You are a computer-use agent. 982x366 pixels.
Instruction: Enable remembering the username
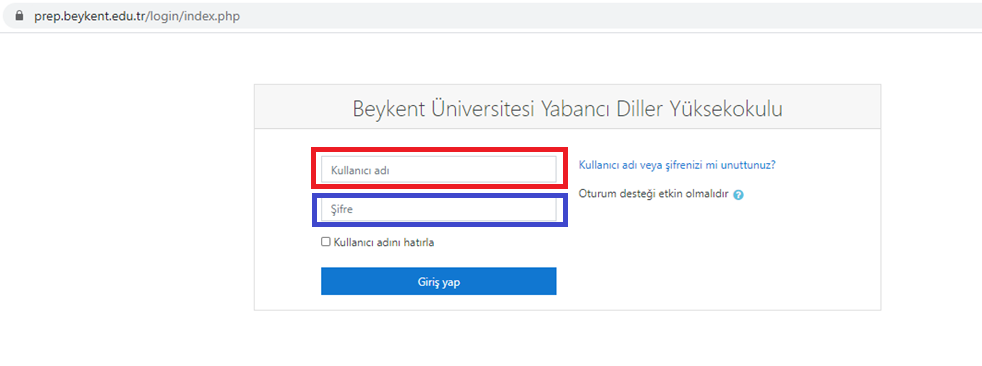click(326, 242)
